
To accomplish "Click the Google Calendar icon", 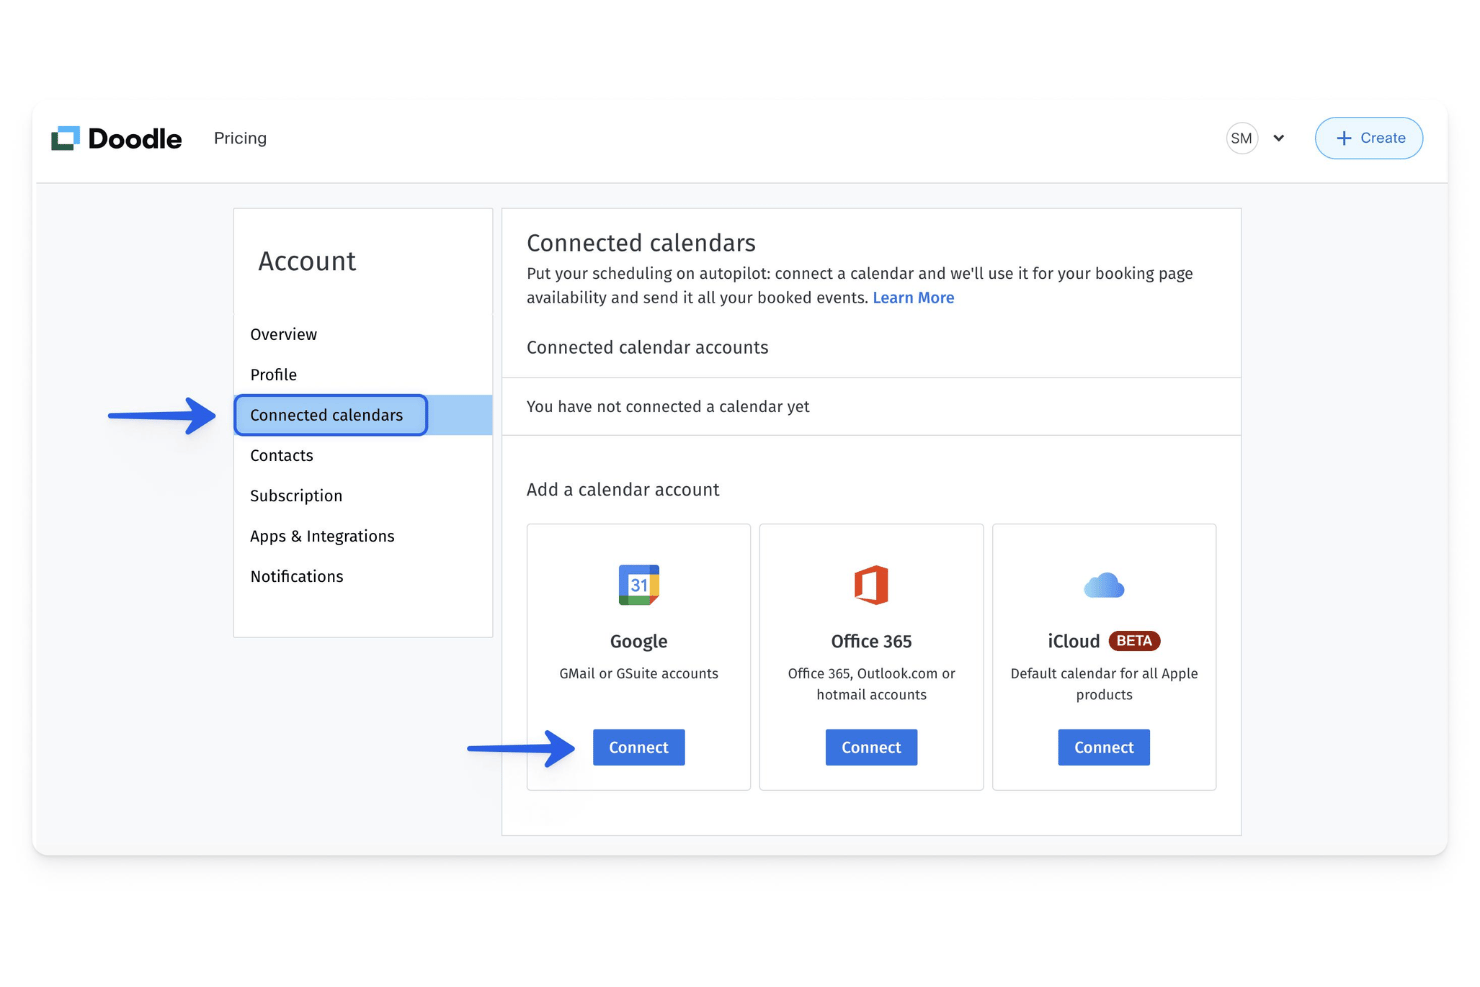I will pyautogui.click(x=639, y=585).
